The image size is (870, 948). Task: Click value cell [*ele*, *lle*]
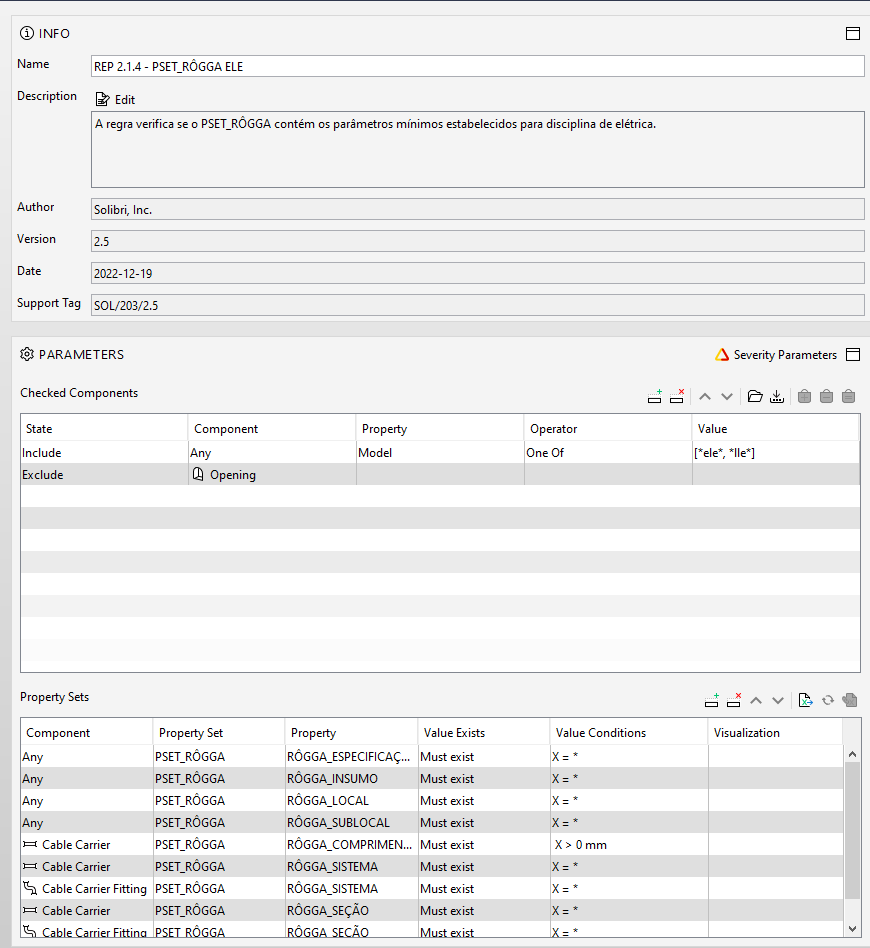click(x=776, y=452)
